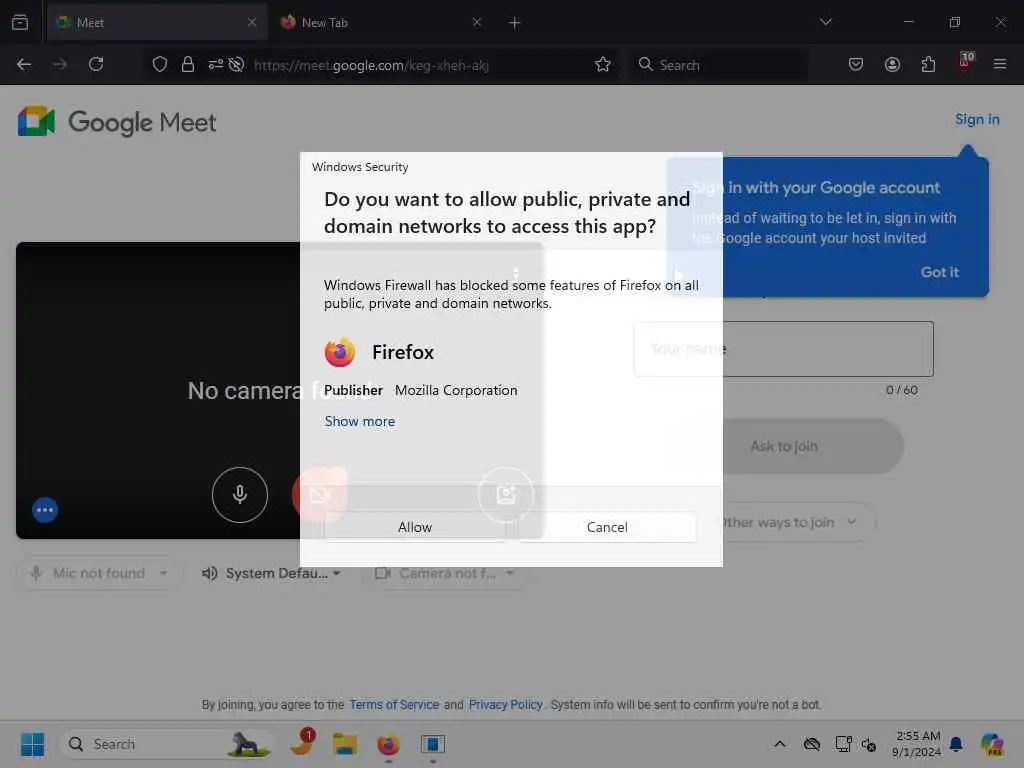Click the Your name input field
Viewport: 1024px width, 768px height.
784,349
